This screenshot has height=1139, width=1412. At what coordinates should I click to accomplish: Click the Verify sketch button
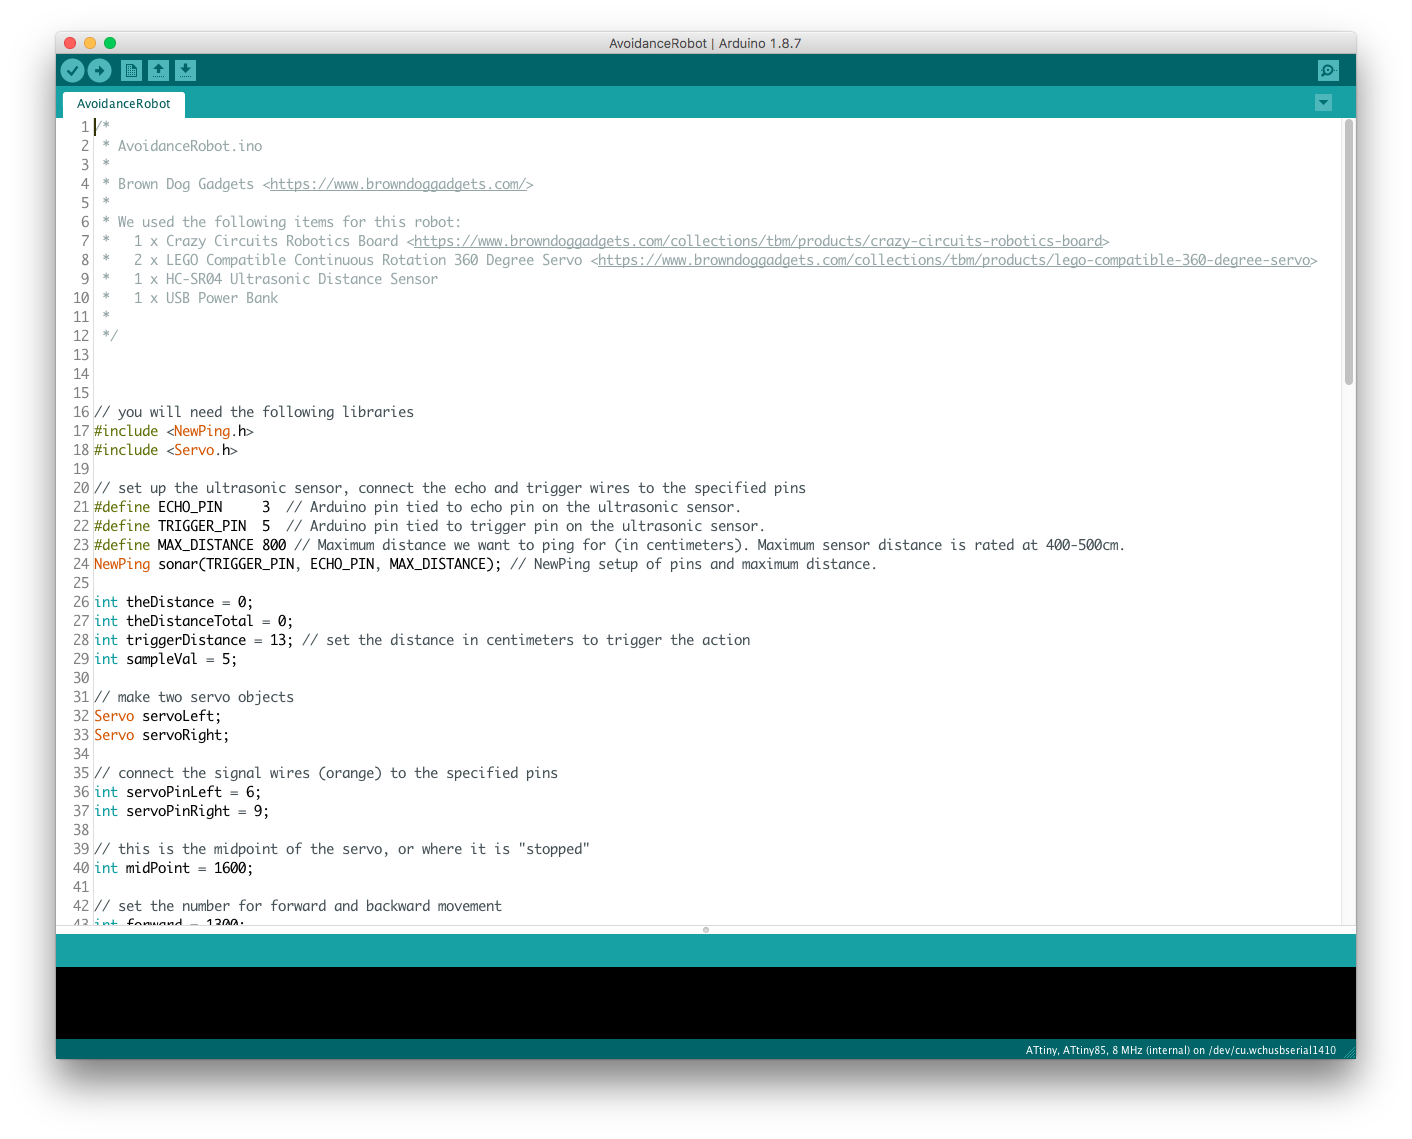pos(72,70)
